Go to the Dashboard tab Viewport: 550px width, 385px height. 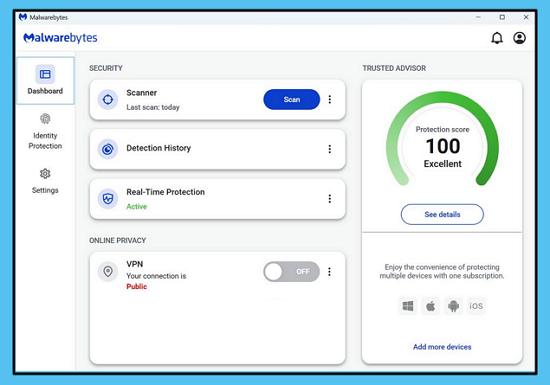coord(45,81)
